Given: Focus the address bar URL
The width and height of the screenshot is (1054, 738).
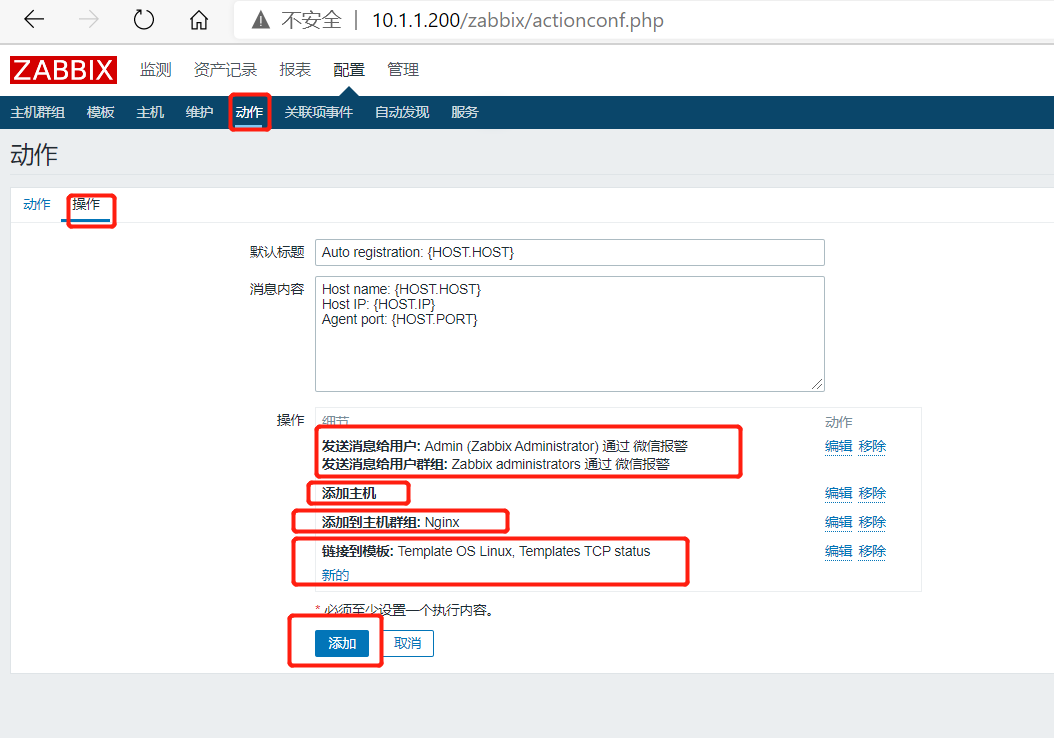Looking at the screenshot, I should [x=518, y=20].
